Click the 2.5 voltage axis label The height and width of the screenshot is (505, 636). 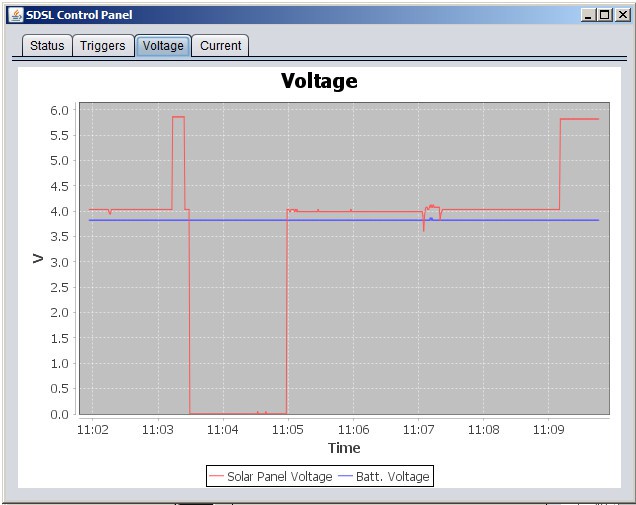click(x=60, y=288)
